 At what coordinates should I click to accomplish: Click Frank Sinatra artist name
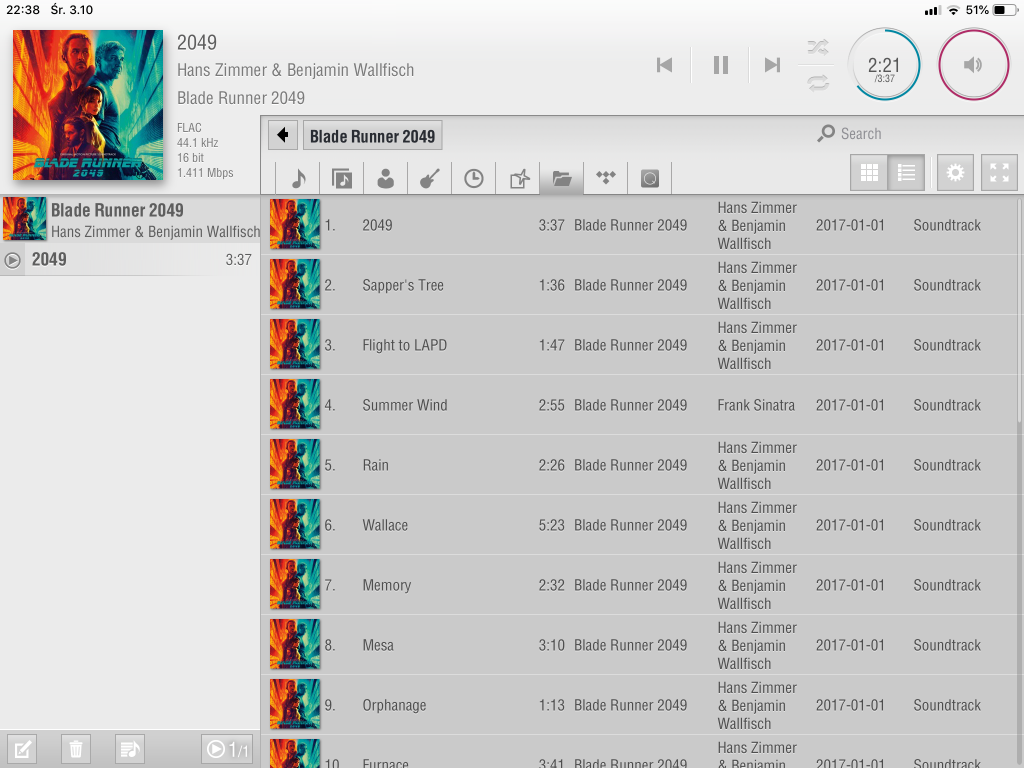coord(756,406)
